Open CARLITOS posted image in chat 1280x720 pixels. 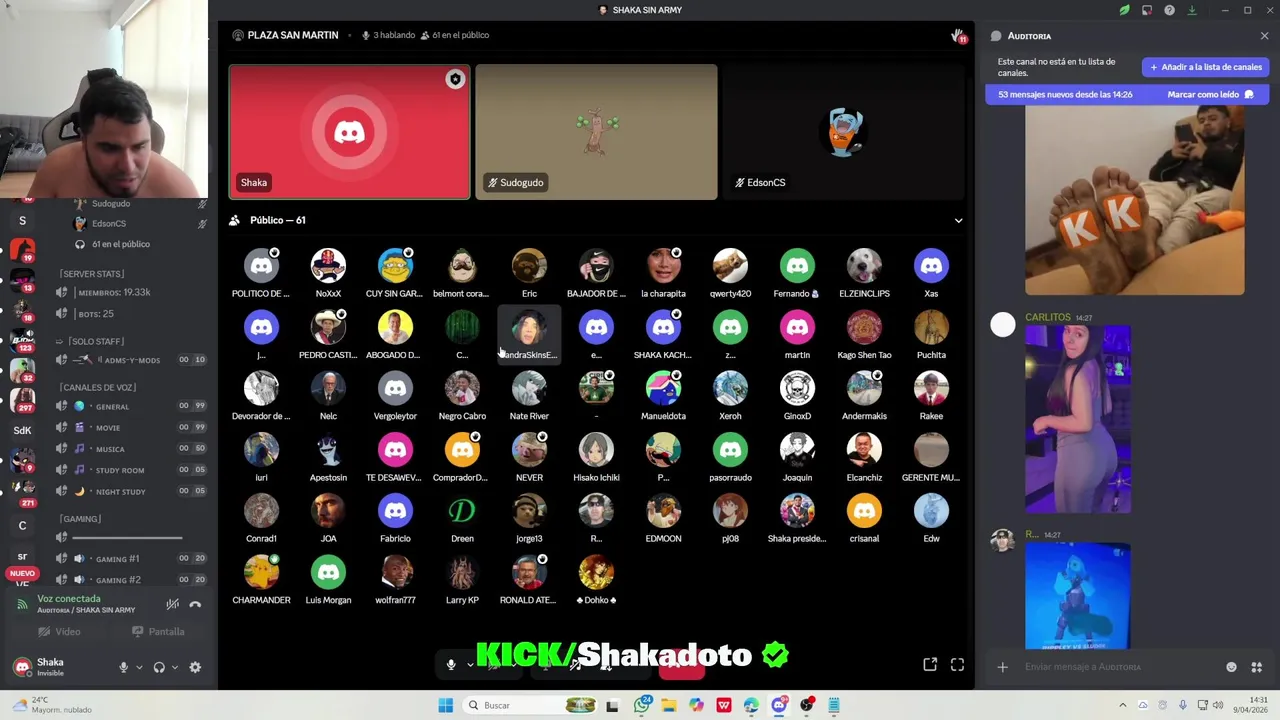[x=1078, y=419]
